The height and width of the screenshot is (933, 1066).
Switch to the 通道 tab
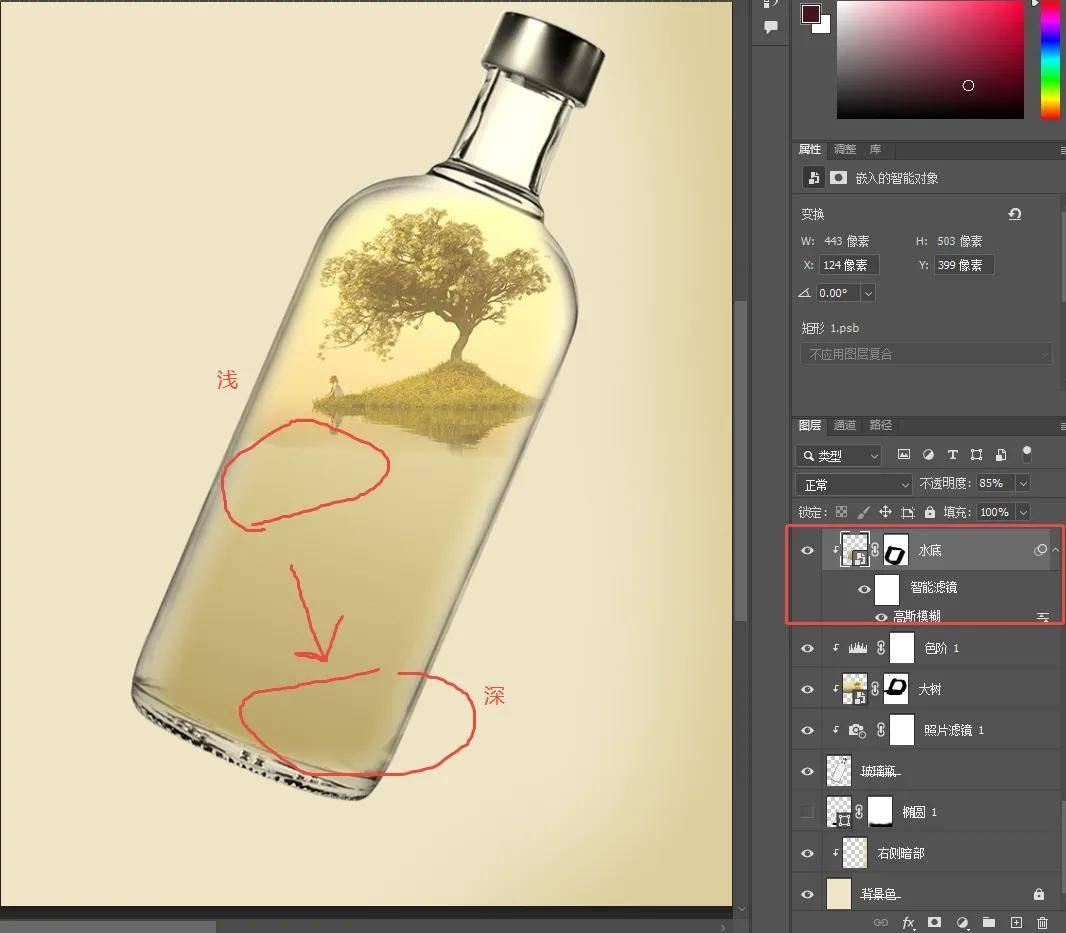point(845,425)
